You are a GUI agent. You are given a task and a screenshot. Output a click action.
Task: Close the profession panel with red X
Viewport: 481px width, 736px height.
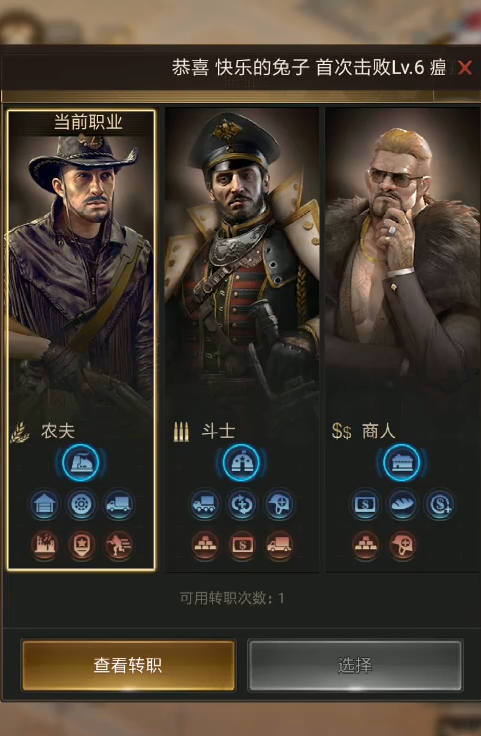coord(465,68)
